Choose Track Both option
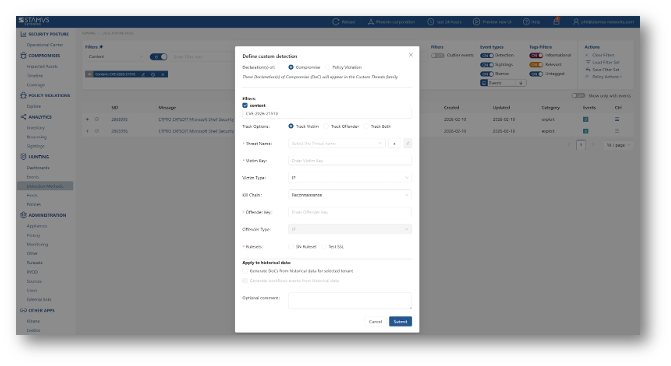The width and height of the screenshot is (671, 366). pos(366,126)
